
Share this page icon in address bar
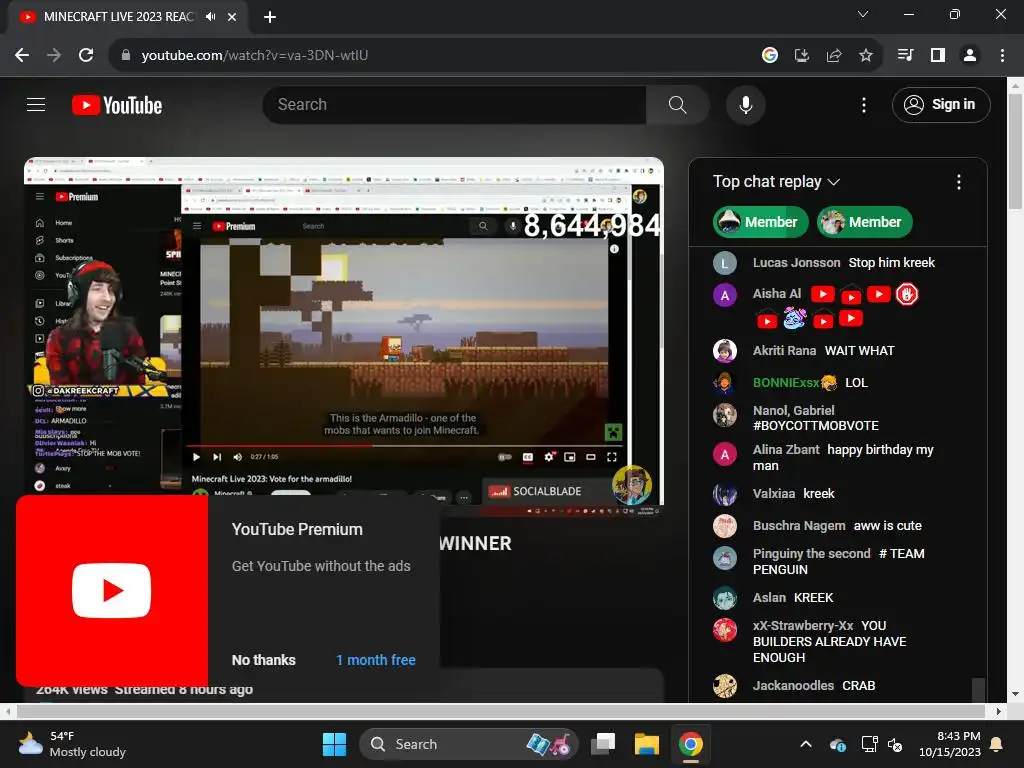pyautogui.click(x=833, y=56)
